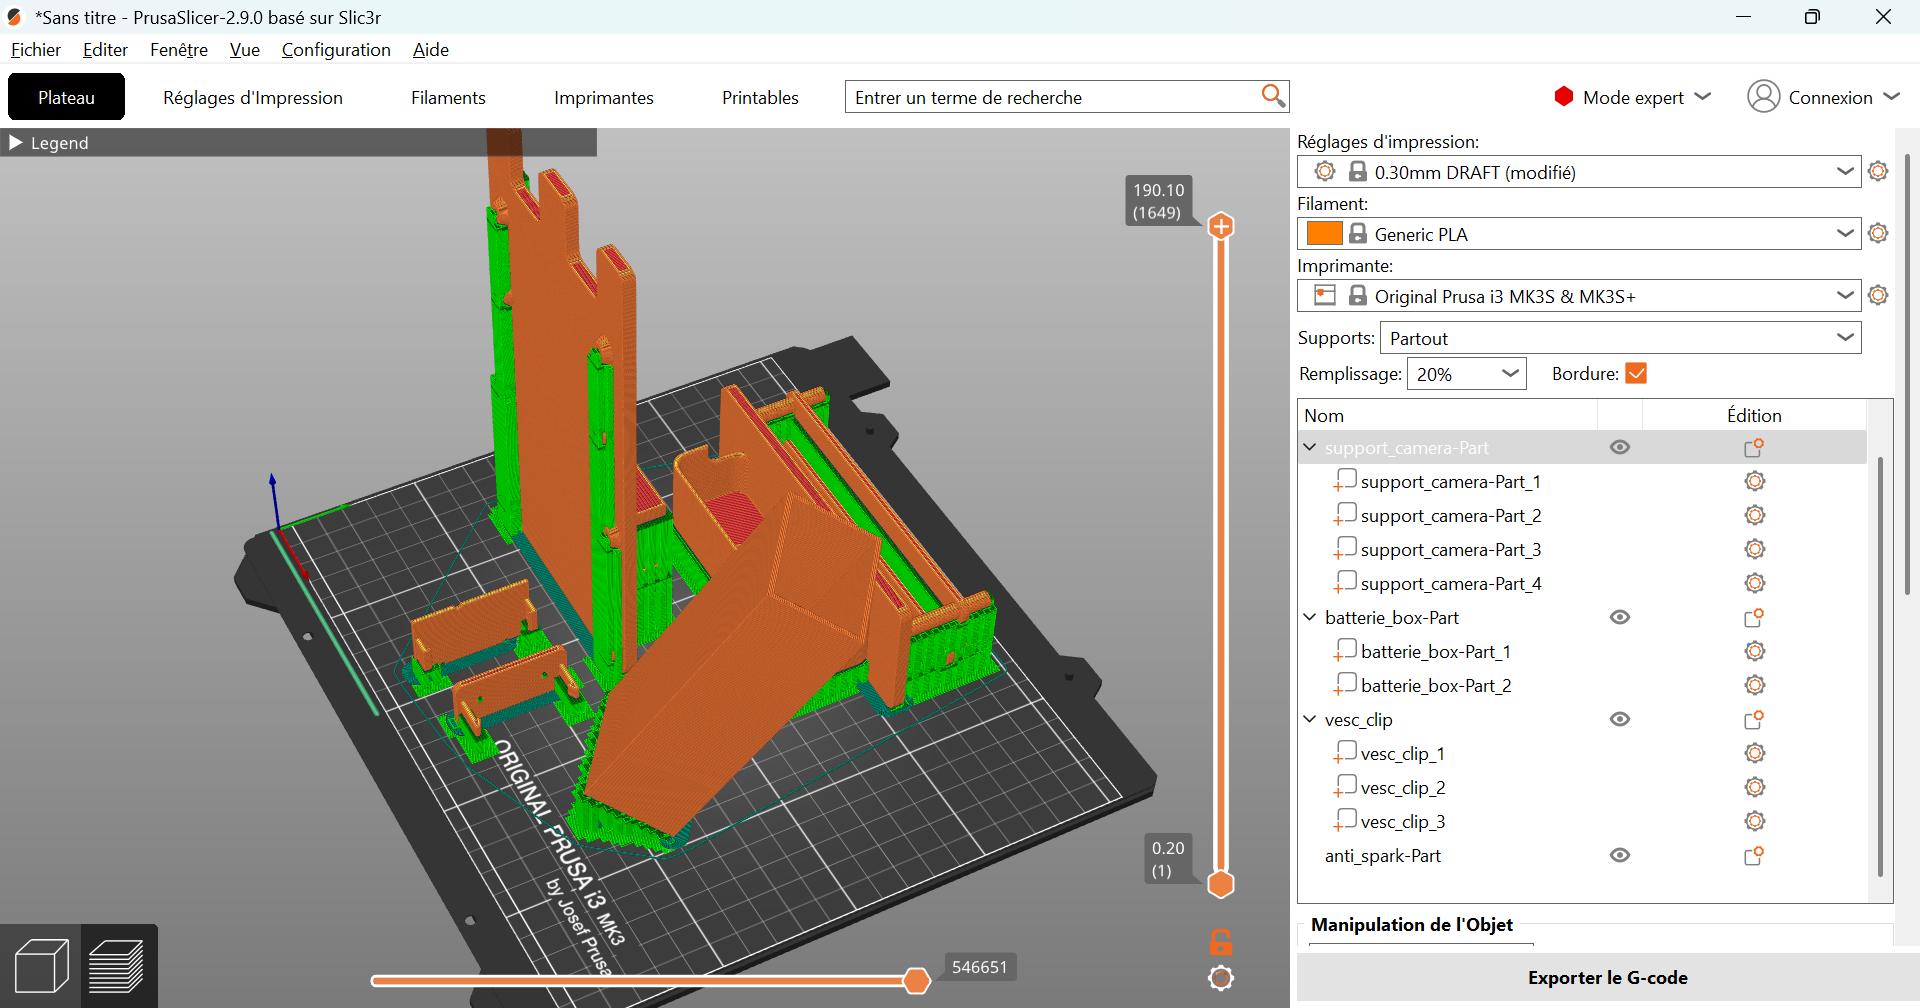This screenshot has width=1920, height=1008.
Task: Switch to the Réglages d'Impression tab
Action: point(253,97)
